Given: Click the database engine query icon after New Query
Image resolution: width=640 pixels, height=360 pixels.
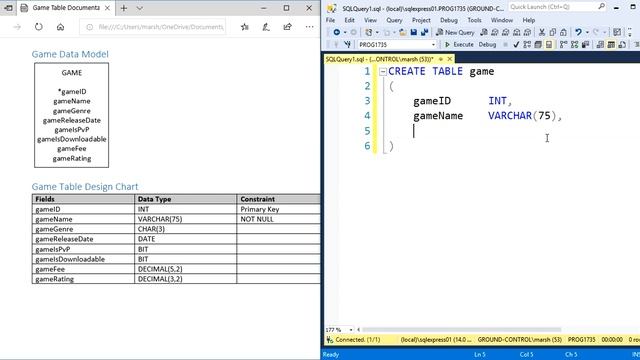Looking at the screenshot, I should [x=484, y=32].
